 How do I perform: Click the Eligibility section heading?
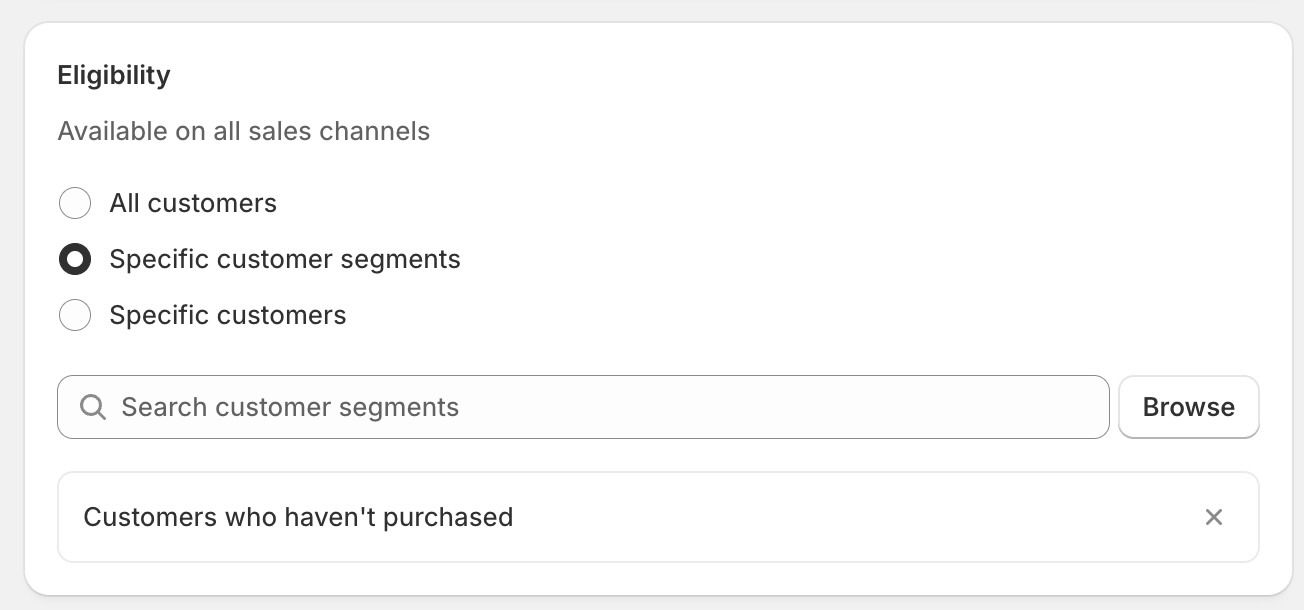click(114, 75)
